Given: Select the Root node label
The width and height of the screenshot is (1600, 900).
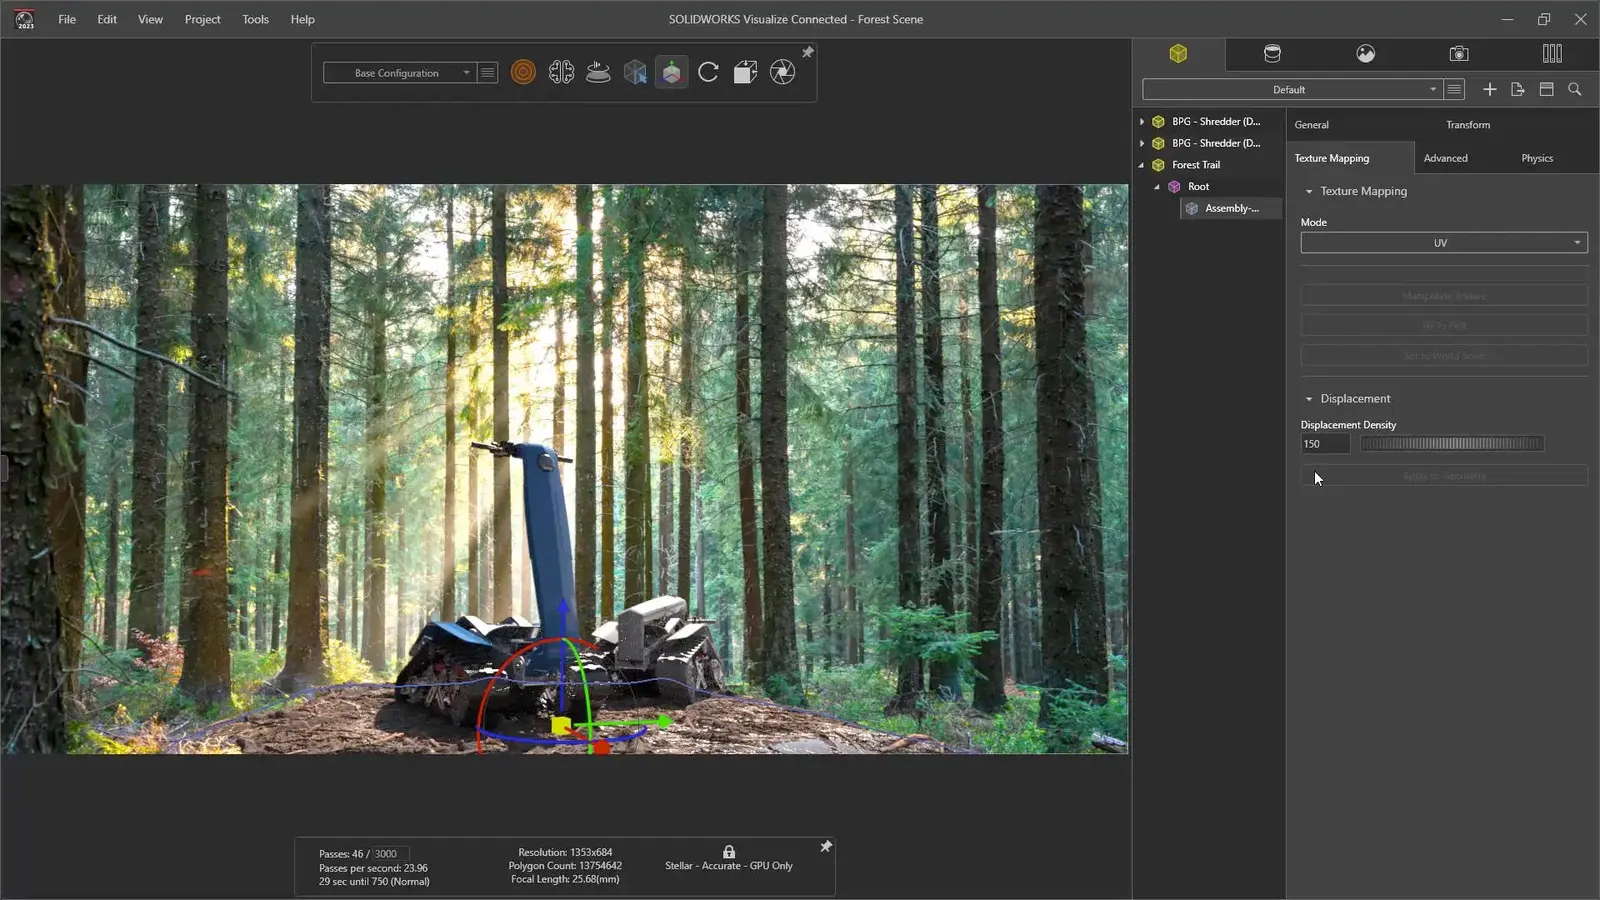Looking at the screenshot, I should pos(1199,186).
